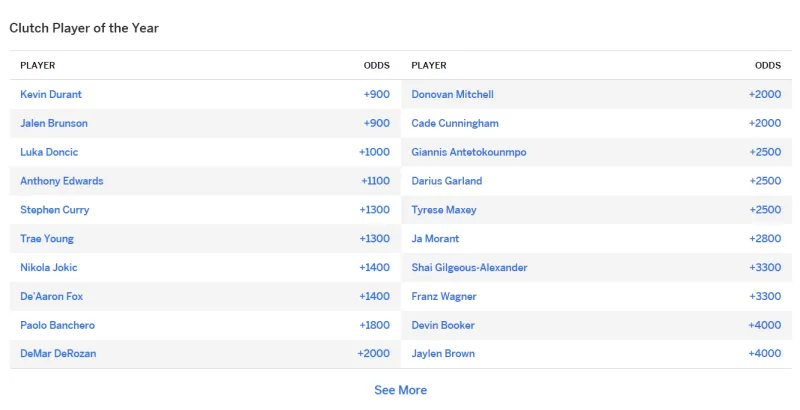The height and width of the screenshot is (410, 800).
Task: Click De'Aaron Fox player link
Action: point(53,297)
